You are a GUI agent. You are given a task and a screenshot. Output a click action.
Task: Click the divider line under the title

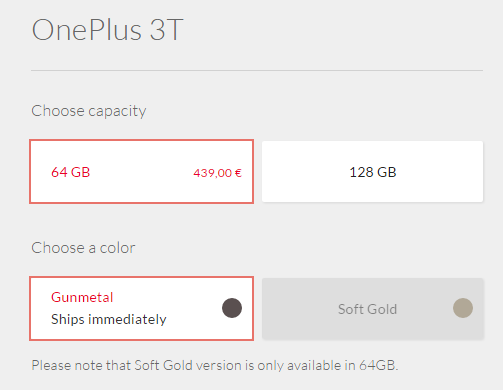point(257,71)
